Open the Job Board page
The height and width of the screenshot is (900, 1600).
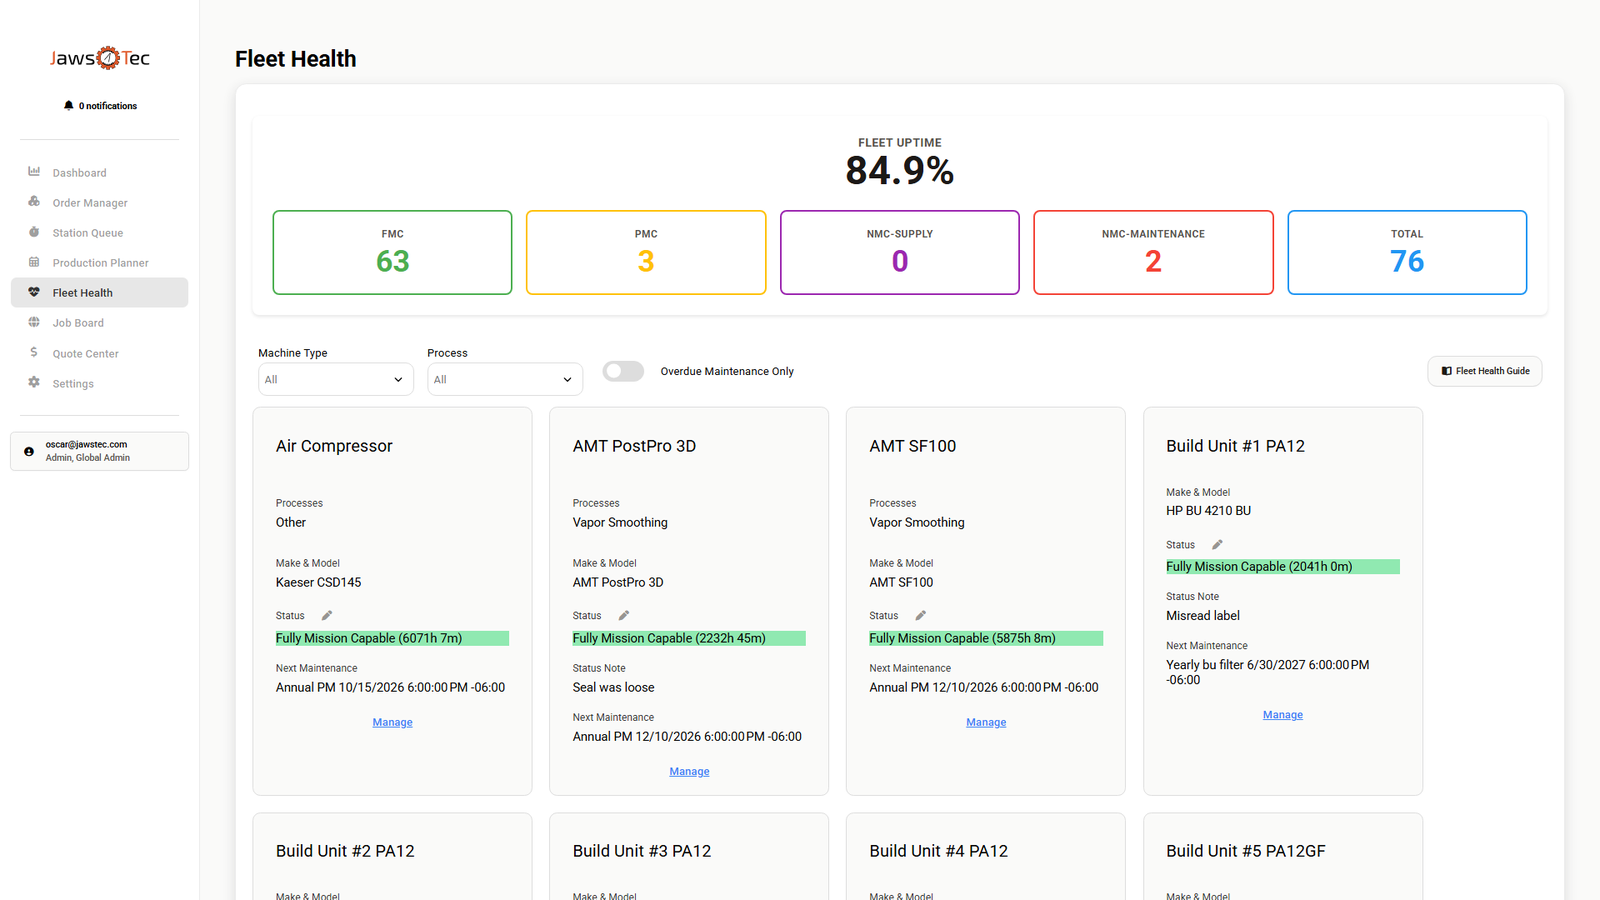click(x=99, y=323)
